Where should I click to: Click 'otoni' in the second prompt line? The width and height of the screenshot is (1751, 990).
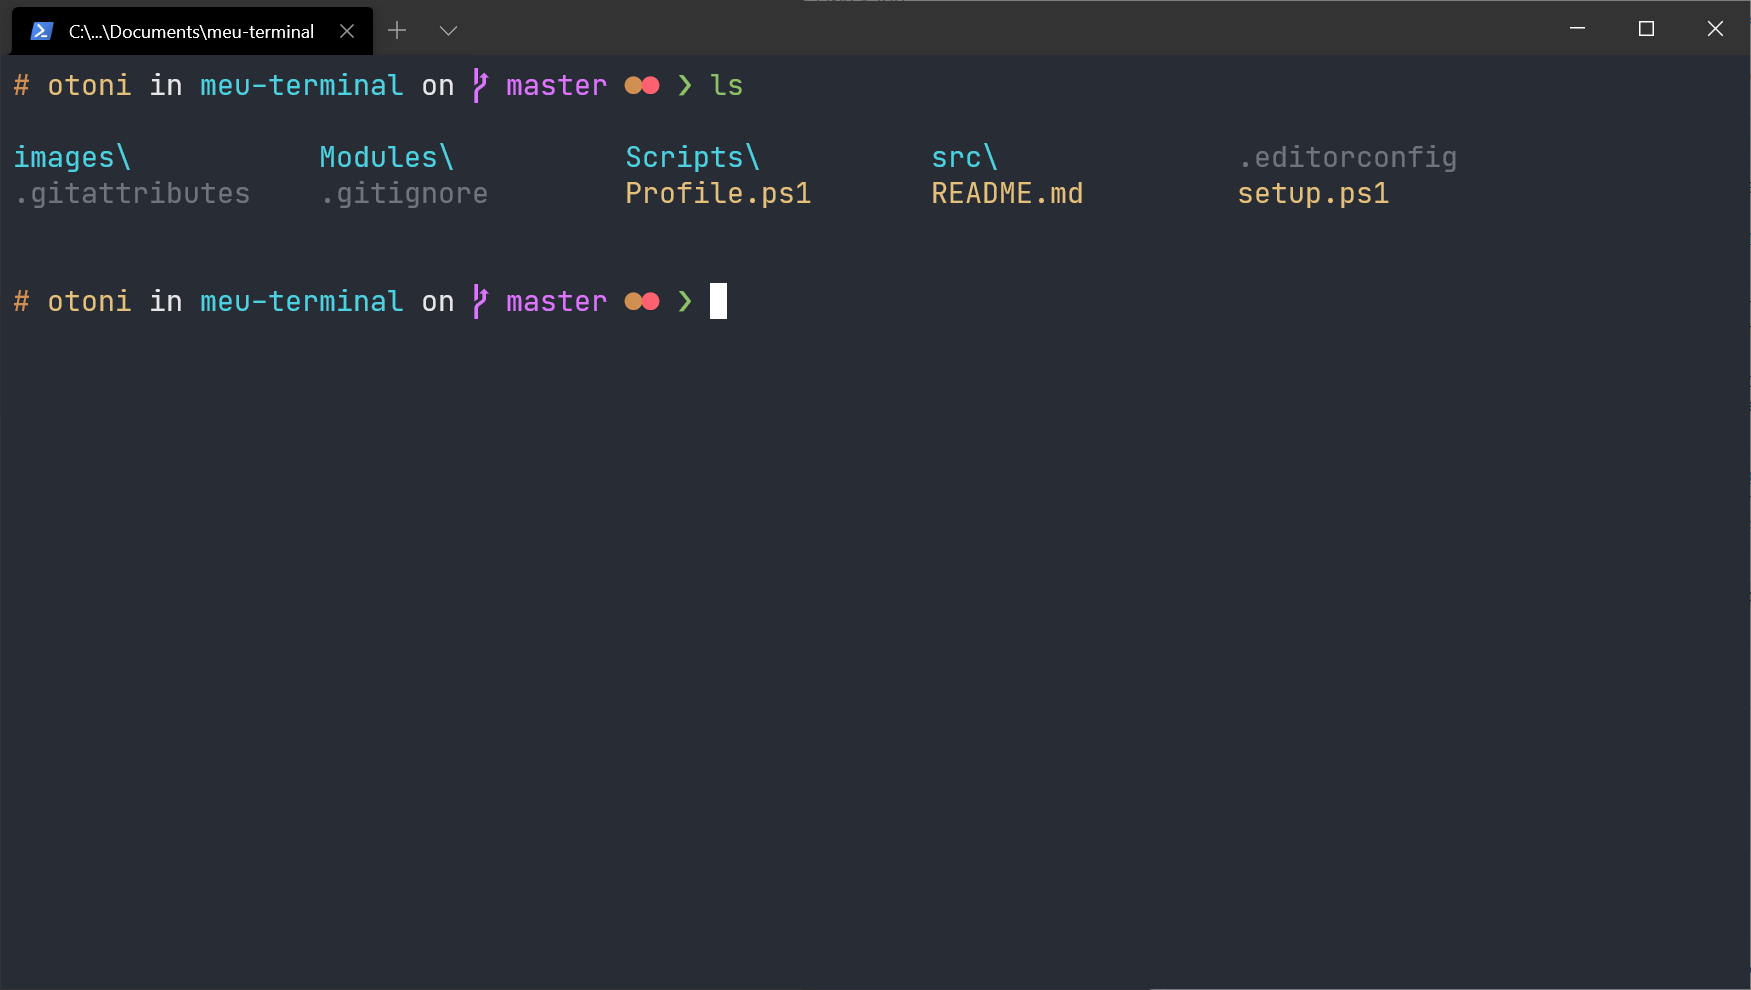click(89, 302)
